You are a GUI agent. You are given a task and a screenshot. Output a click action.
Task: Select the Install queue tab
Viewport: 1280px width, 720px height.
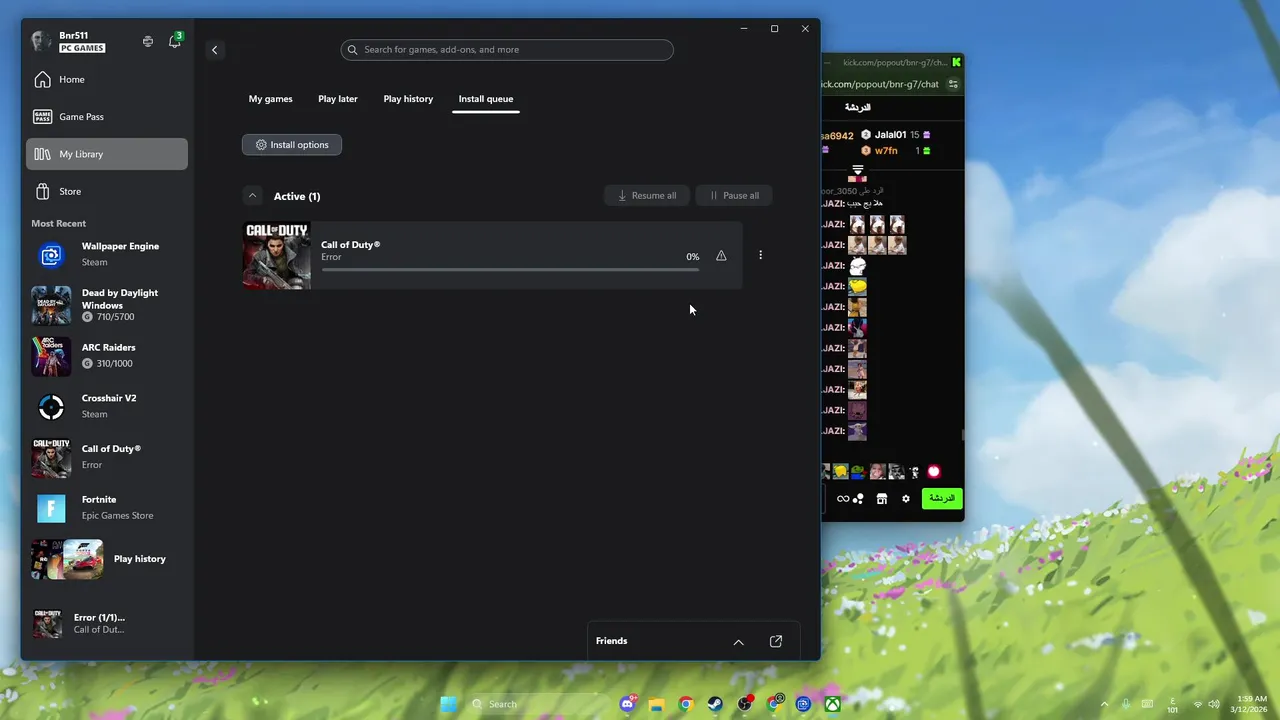(486, 99)
